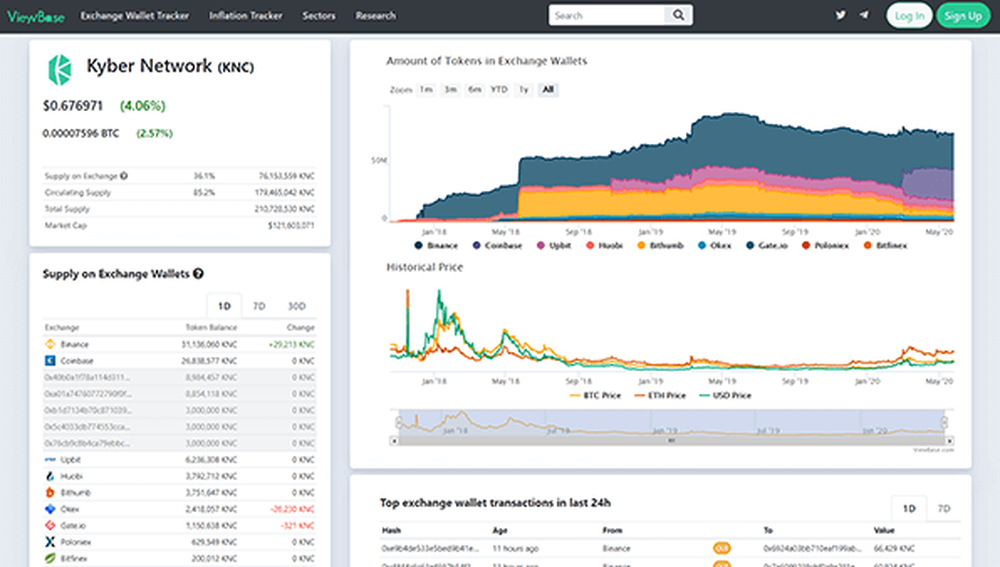
Task: Click the Circulating Supply row label
Action: pyautogui.click(x=78, y=193)
